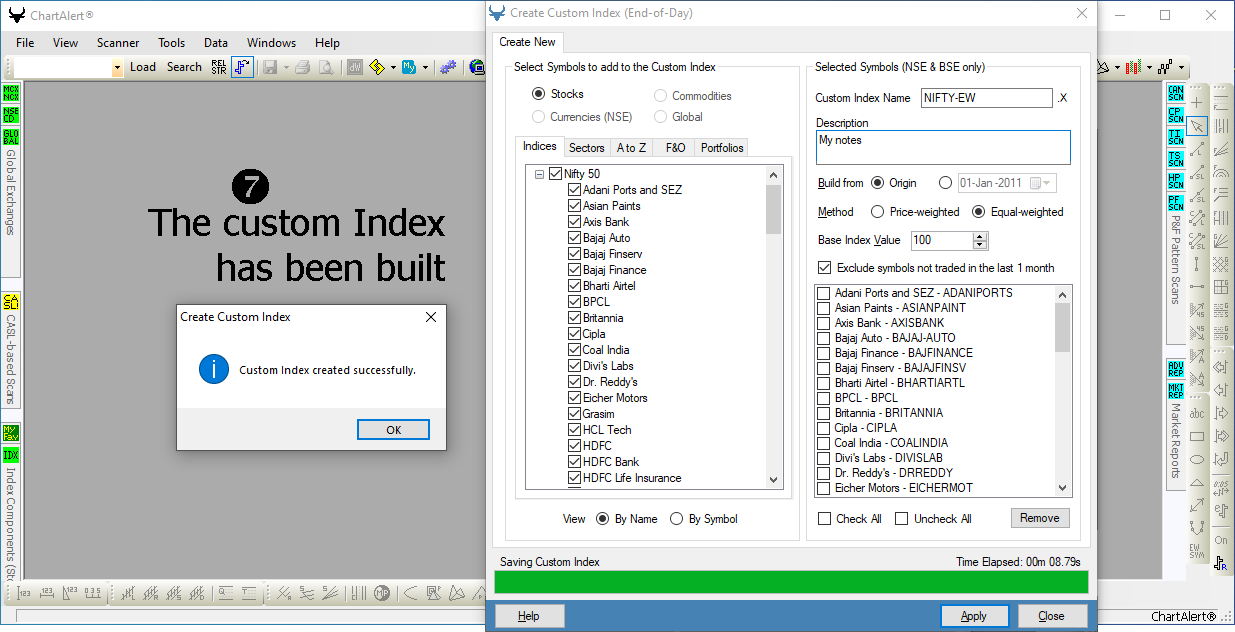Open the NSE CD sidebar icon

(x=11, y=115)
